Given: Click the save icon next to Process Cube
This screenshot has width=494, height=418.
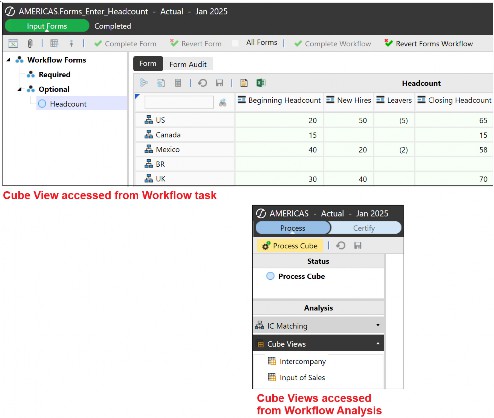Looking at the screenshot, I should pyautogui.click(x=358, y=246).
